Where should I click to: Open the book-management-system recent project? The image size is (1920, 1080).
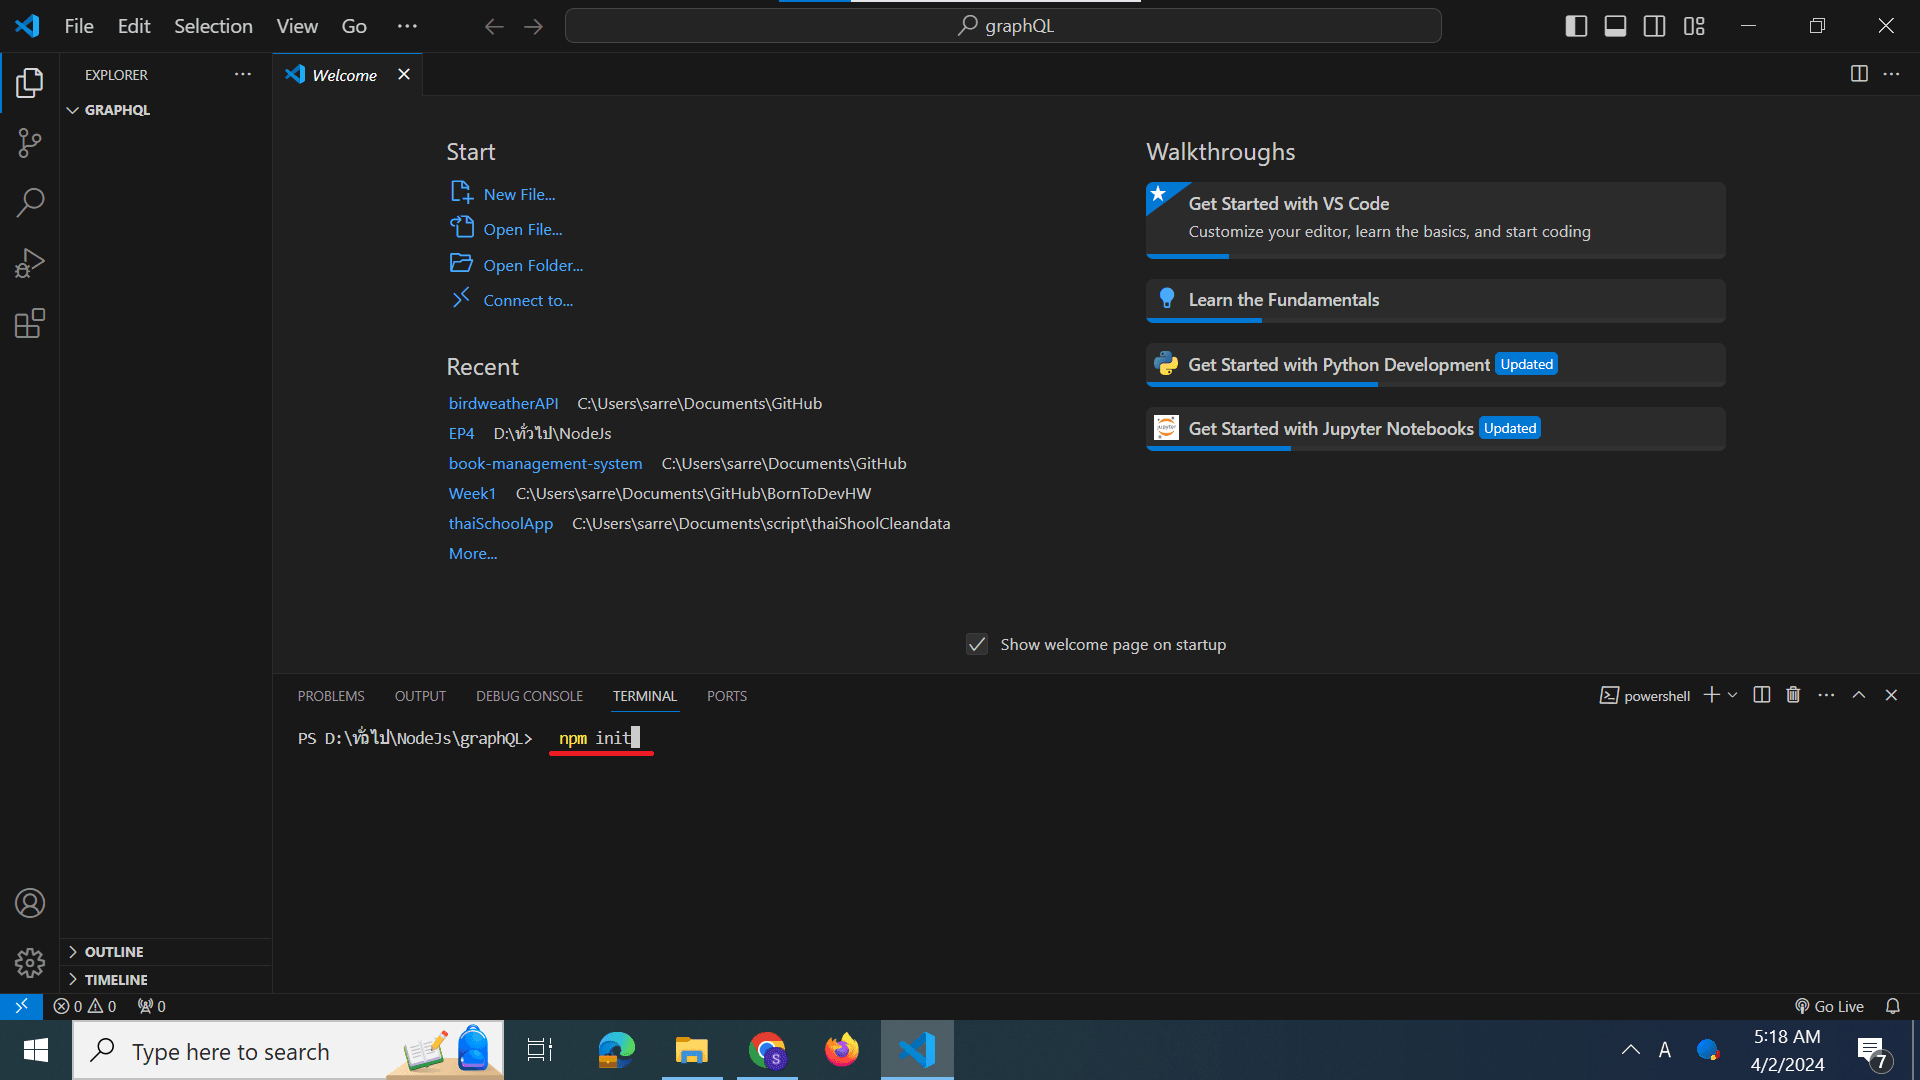(x=545, y=463)
